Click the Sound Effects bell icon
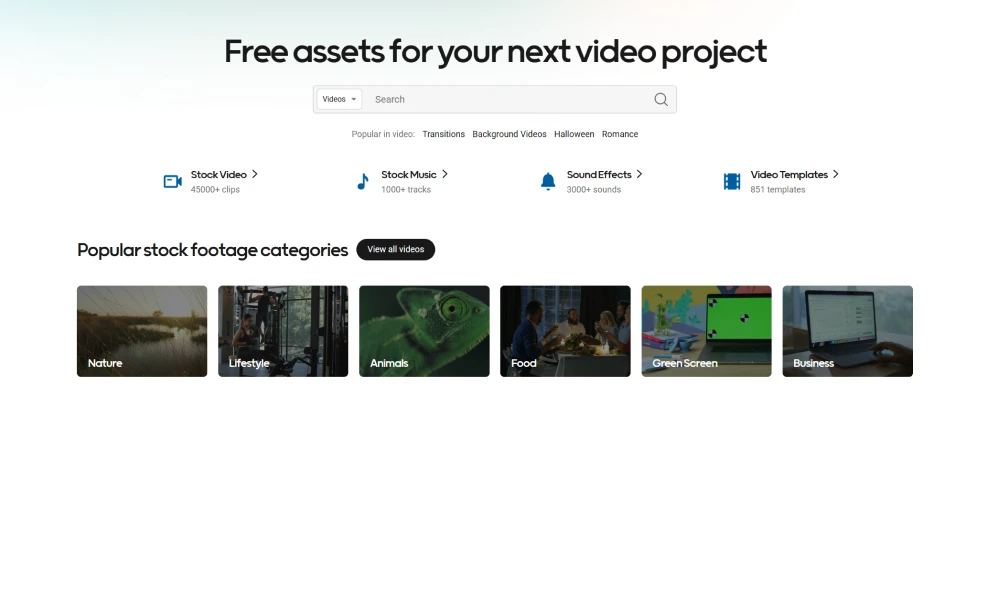 point(548,182)
